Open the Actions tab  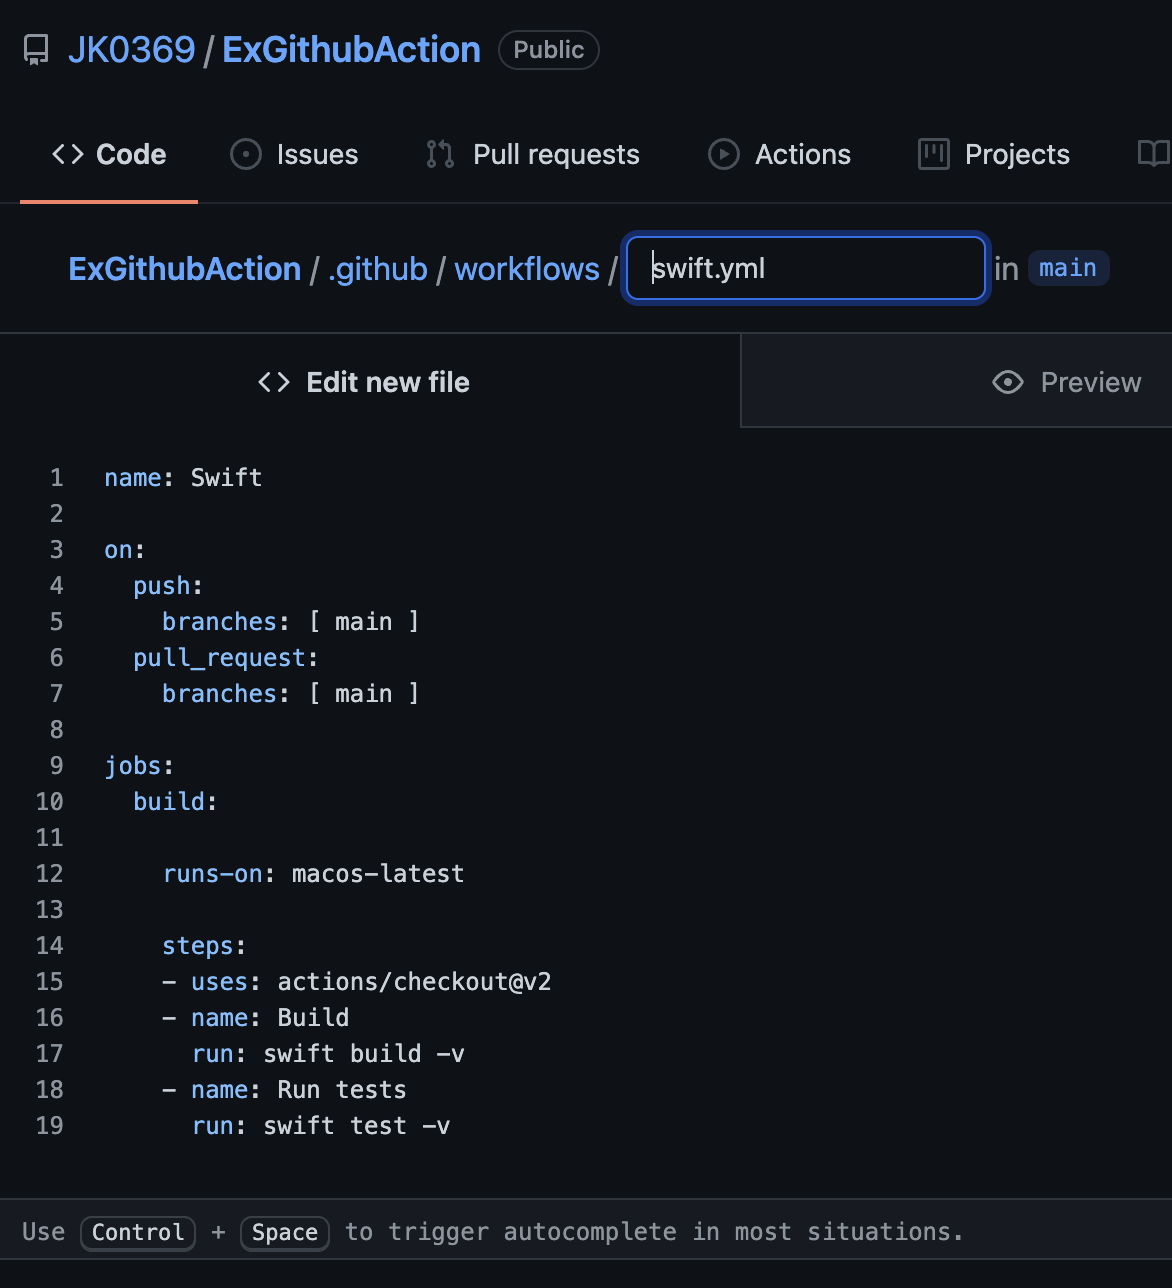779,154
